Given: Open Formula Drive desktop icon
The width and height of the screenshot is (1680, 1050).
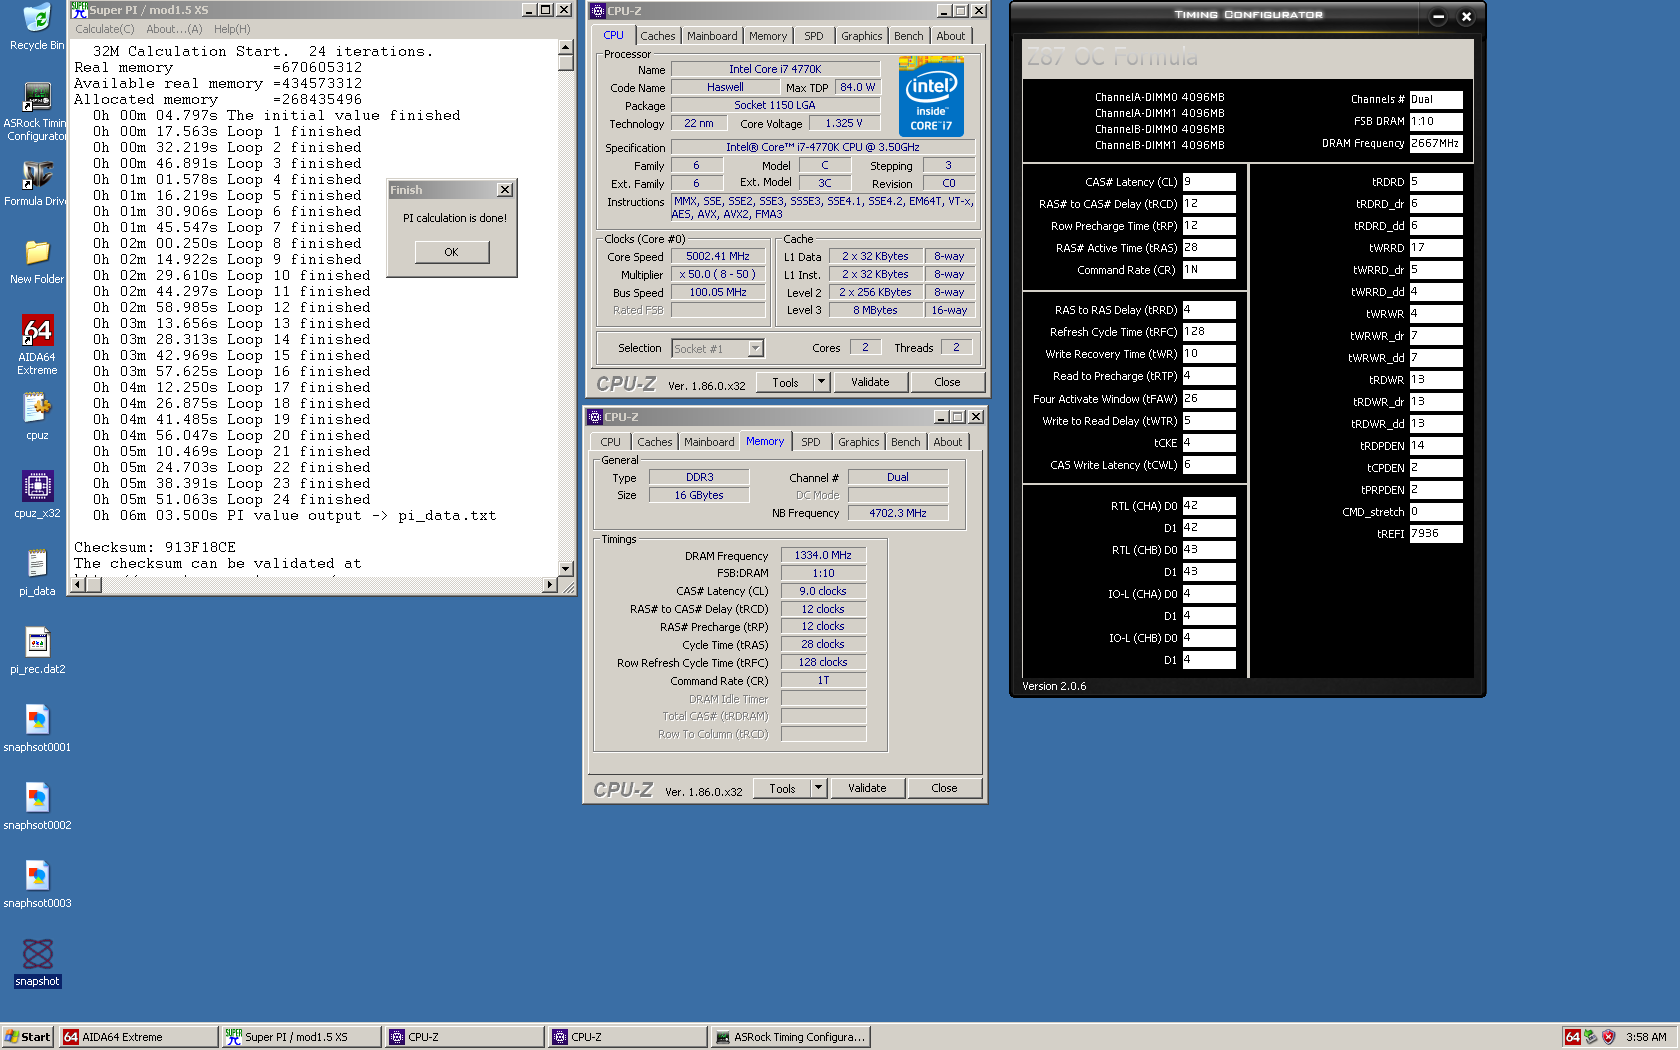Looking at the screenshot, I should pos(37,176).
